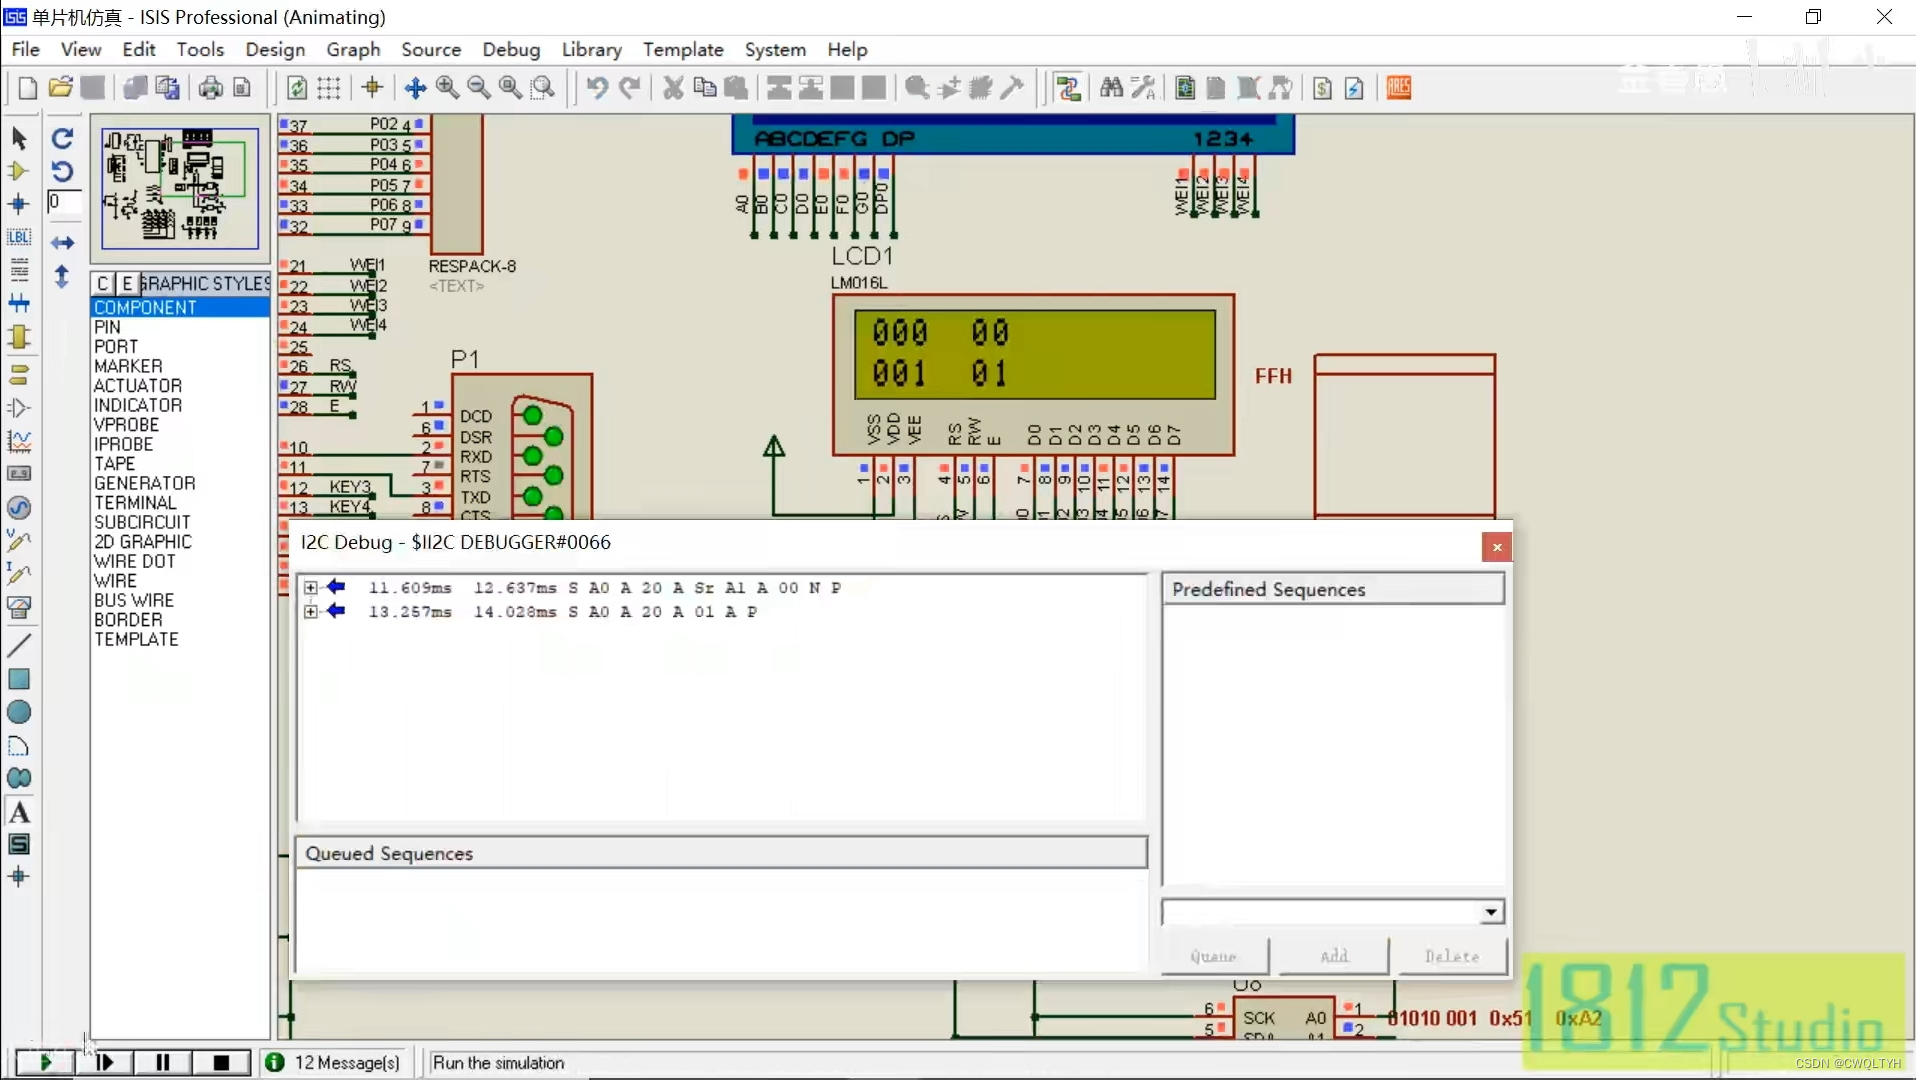
Task: Click the schematic overview thumbnail
Action: tap(180, 187)
